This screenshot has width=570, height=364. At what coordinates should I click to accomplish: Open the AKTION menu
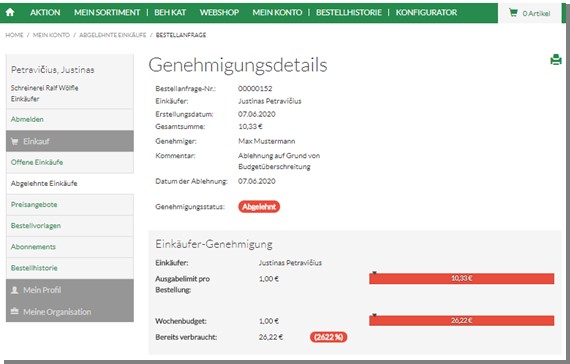45,12
